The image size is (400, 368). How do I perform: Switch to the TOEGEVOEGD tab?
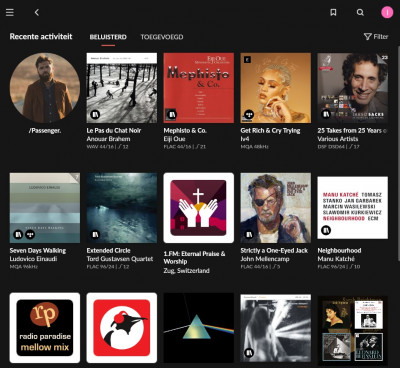pos(162,37)
